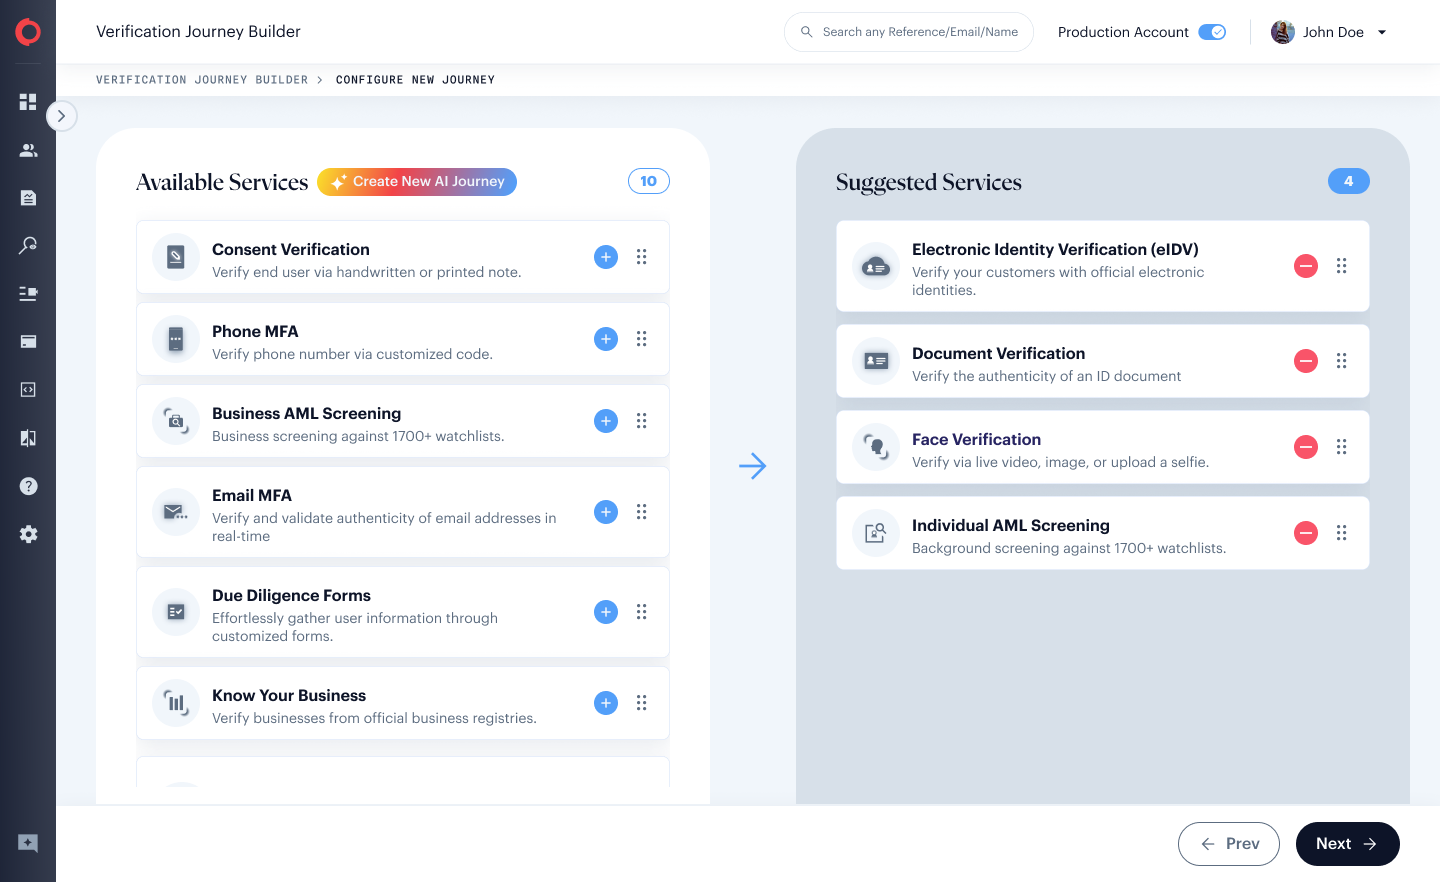This screenshot has width=1440, height=882.
Task: Open the code integration icon in sidebar
Action: (x=28, y=389)
